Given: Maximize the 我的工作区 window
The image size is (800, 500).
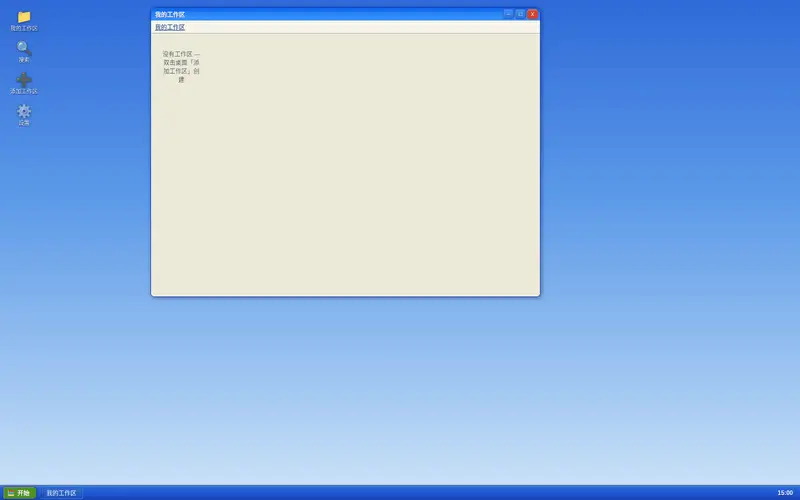Looking at the screenshot, I should 520,14.
